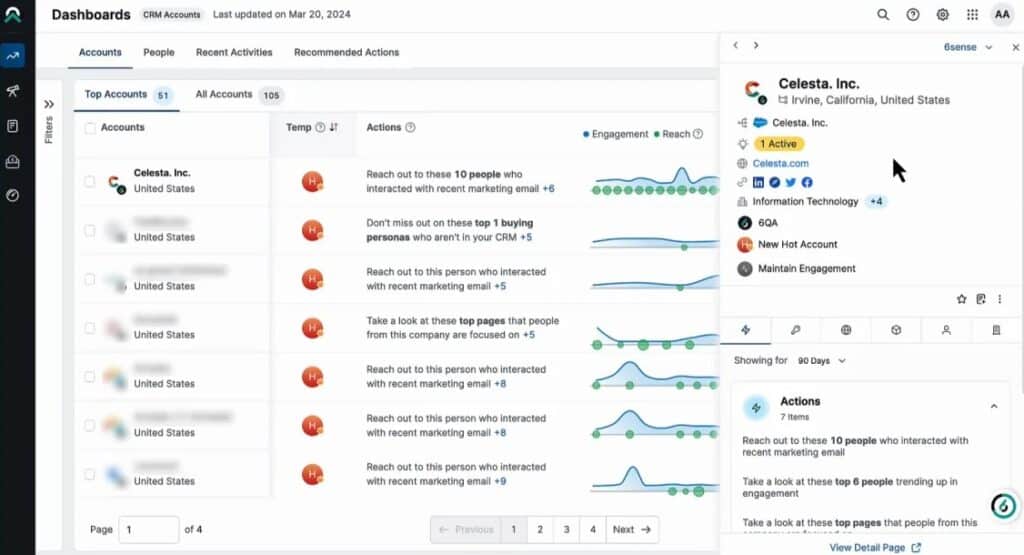The image size is (1024, 555).
Task: Open the help question mark icon
Action: point(913,14)
